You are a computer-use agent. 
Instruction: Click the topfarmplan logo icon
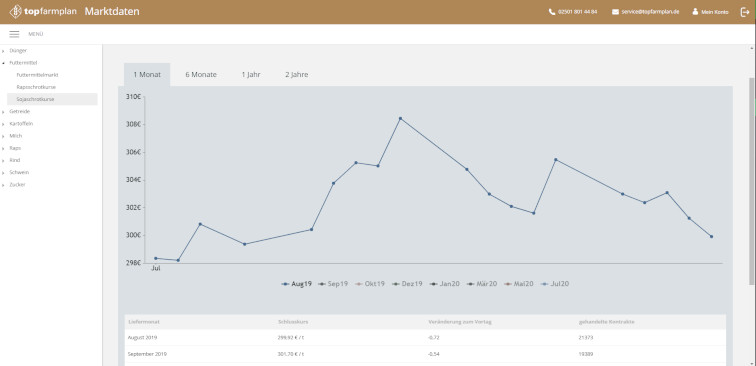[x=16, y=12]
